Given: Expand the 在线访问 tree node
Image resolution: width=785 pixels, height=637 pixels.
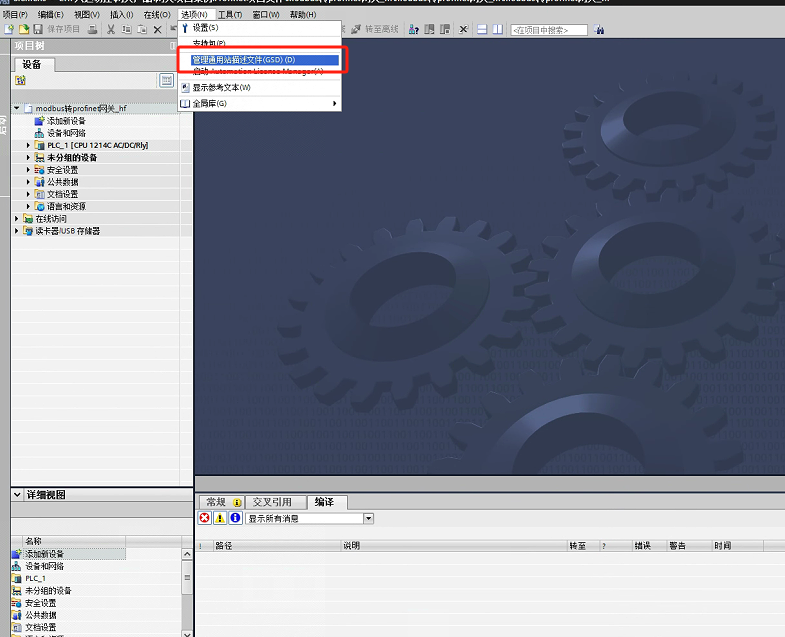Looking at the screenshot, I should tap(17, 219).
